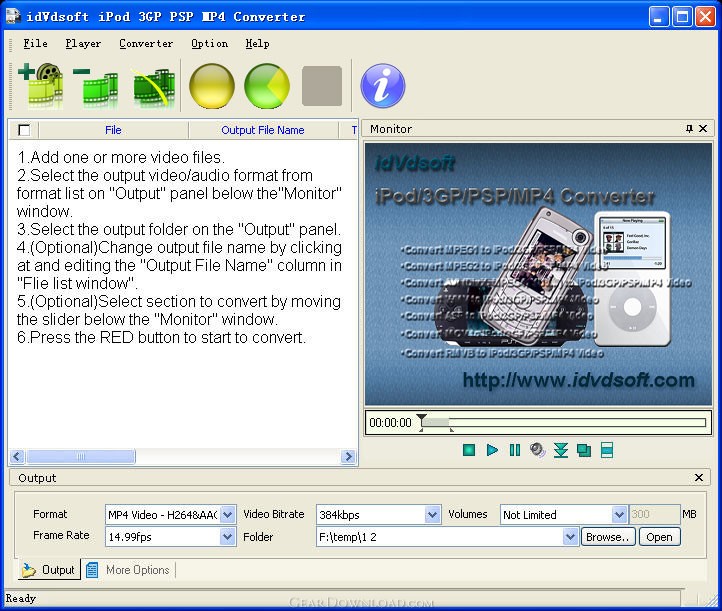This screenshot has width=722, height=611.
Task: Click the Browse.. button
Action: [x=608, y=537]
